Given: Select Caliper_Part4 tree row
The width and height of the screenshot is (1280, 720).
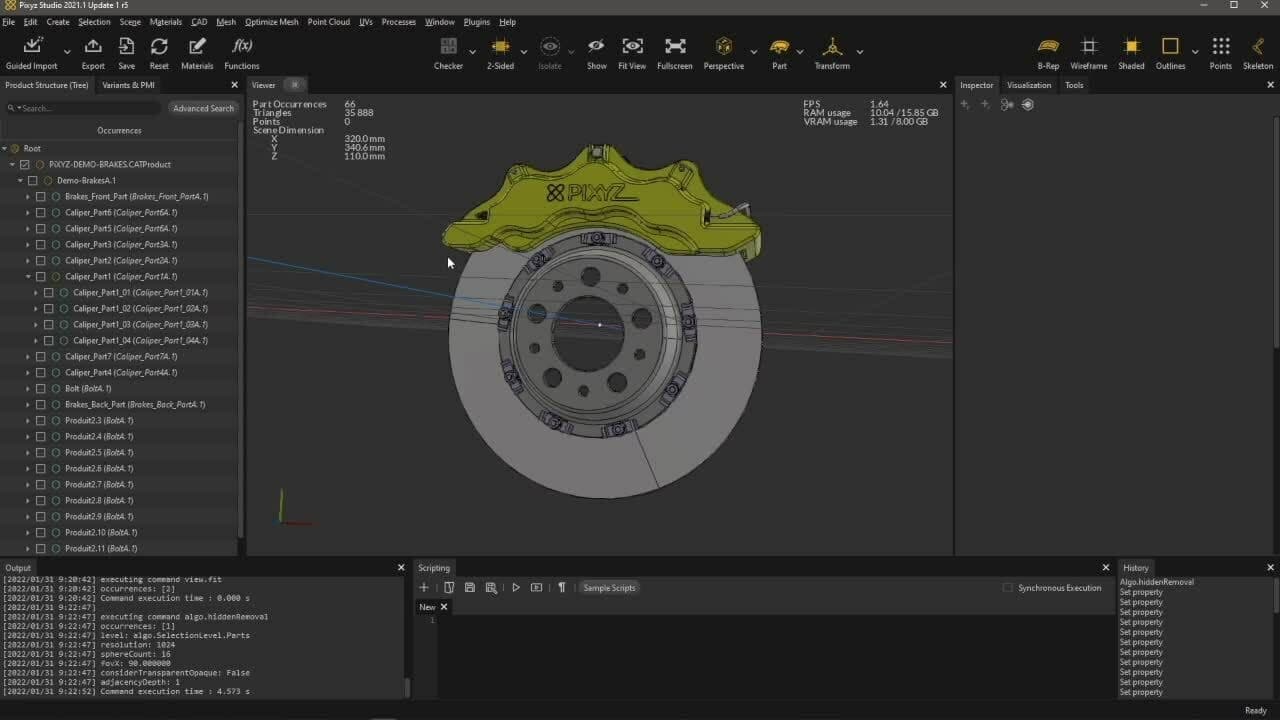Looking at the screenshot, I should click(119, 372).
